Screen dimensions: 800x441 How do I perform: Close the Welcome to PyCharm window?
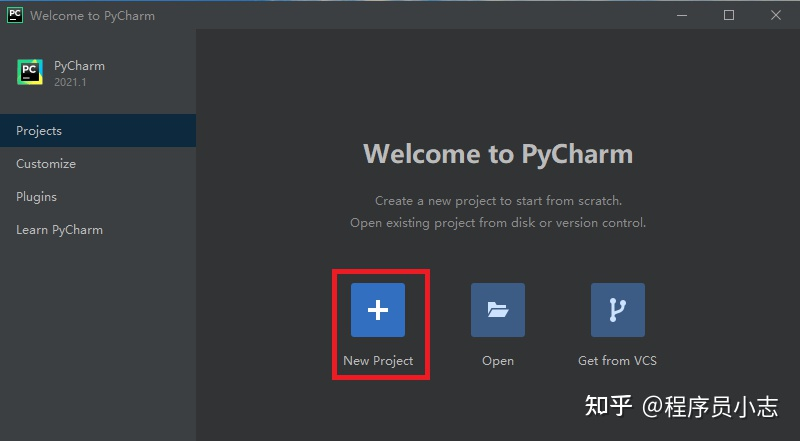click(x=776, y=15)
